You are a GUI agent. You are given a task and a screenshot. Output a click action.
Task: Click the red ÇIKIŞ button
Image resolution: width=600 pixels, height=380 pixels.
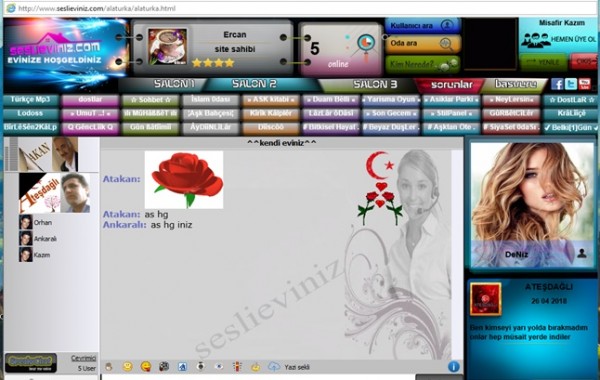point(584,62)
